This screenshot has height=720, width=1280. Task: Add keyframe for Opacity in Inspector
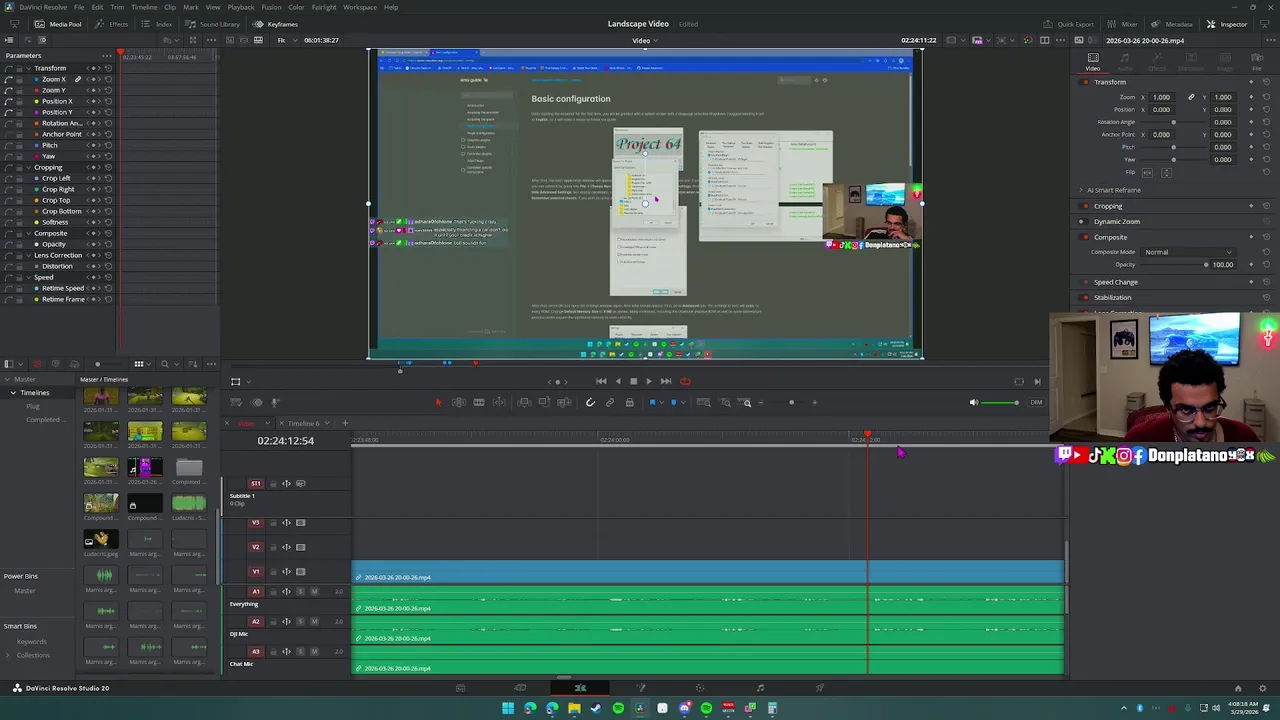[x=1251, y=265]
